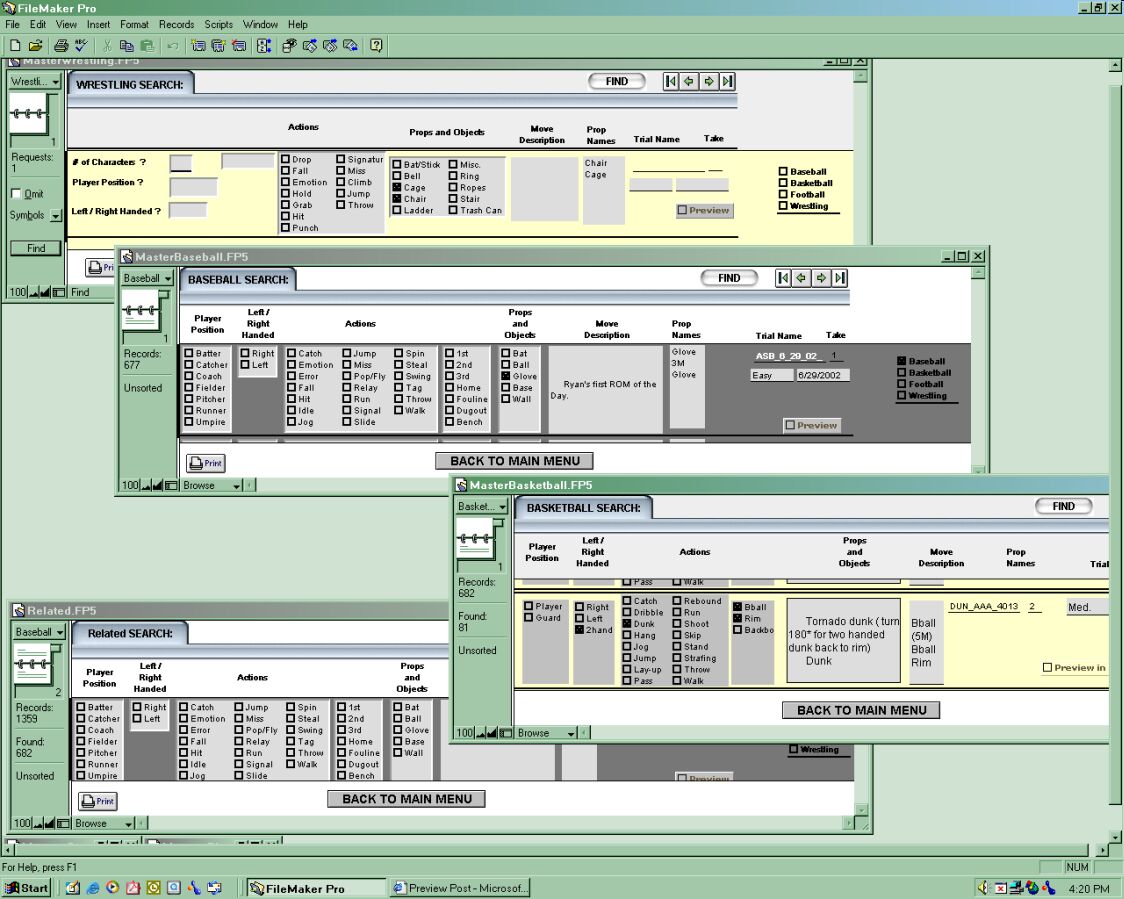The image size is (1124, 899).
Task: Go to next record arrow in Baseball Search
Action: (x=821, y=278)
